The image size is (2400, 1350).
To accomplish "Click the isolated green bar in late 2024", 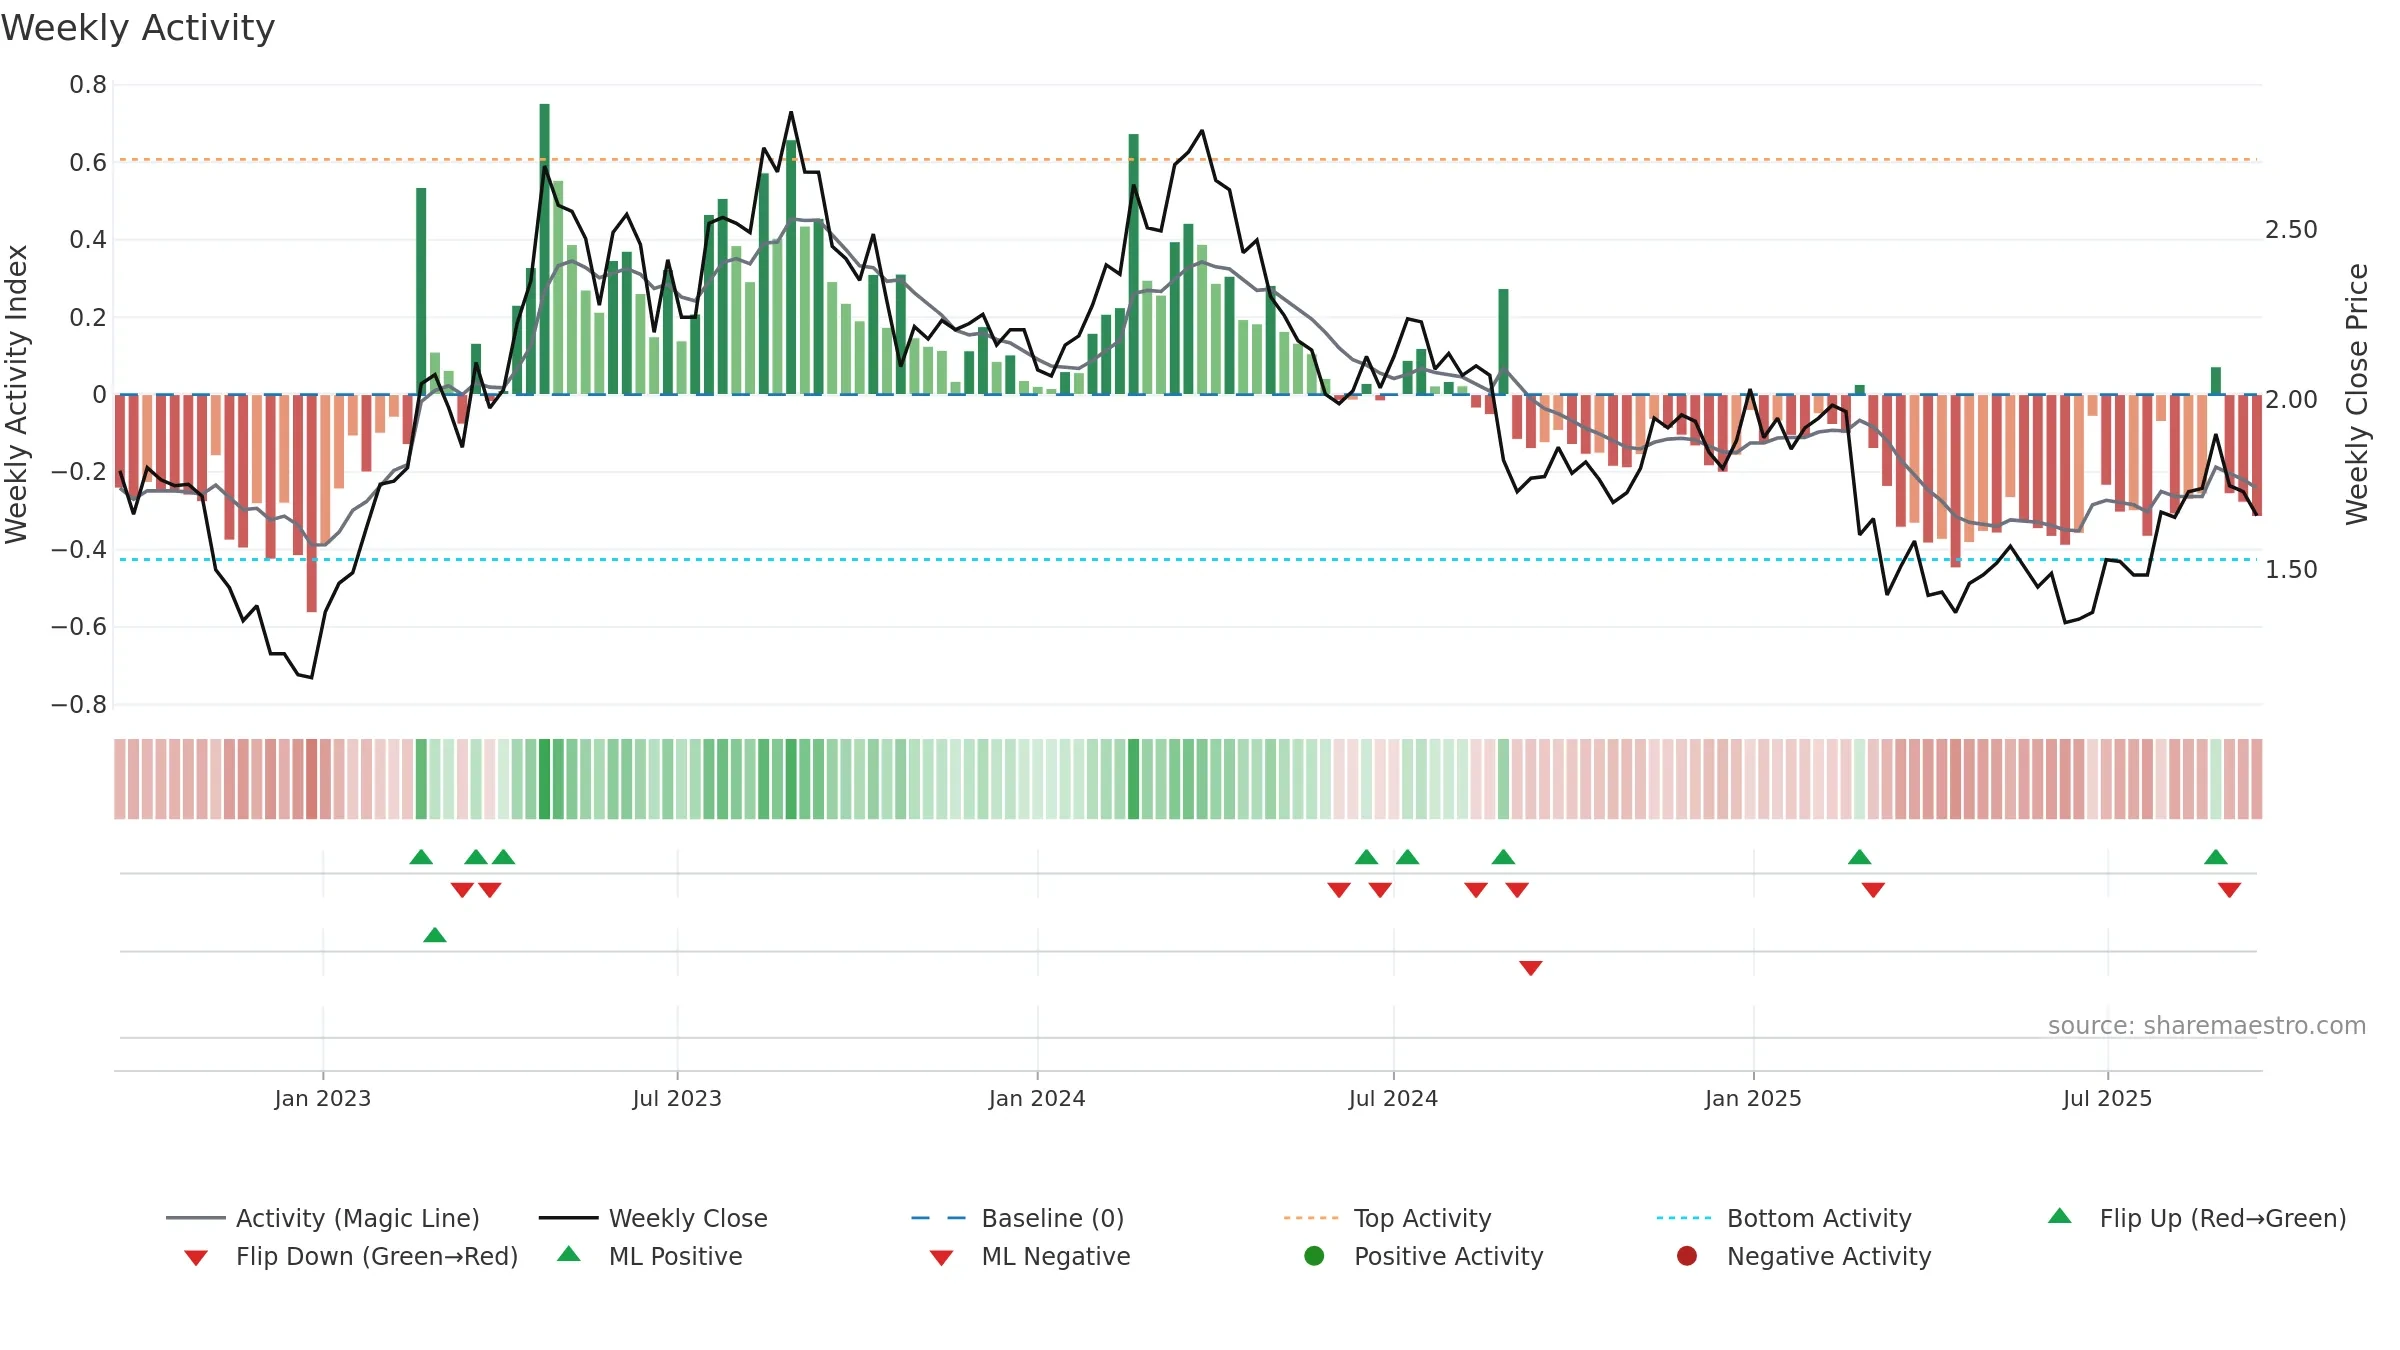I will (x=1503, y=342).
